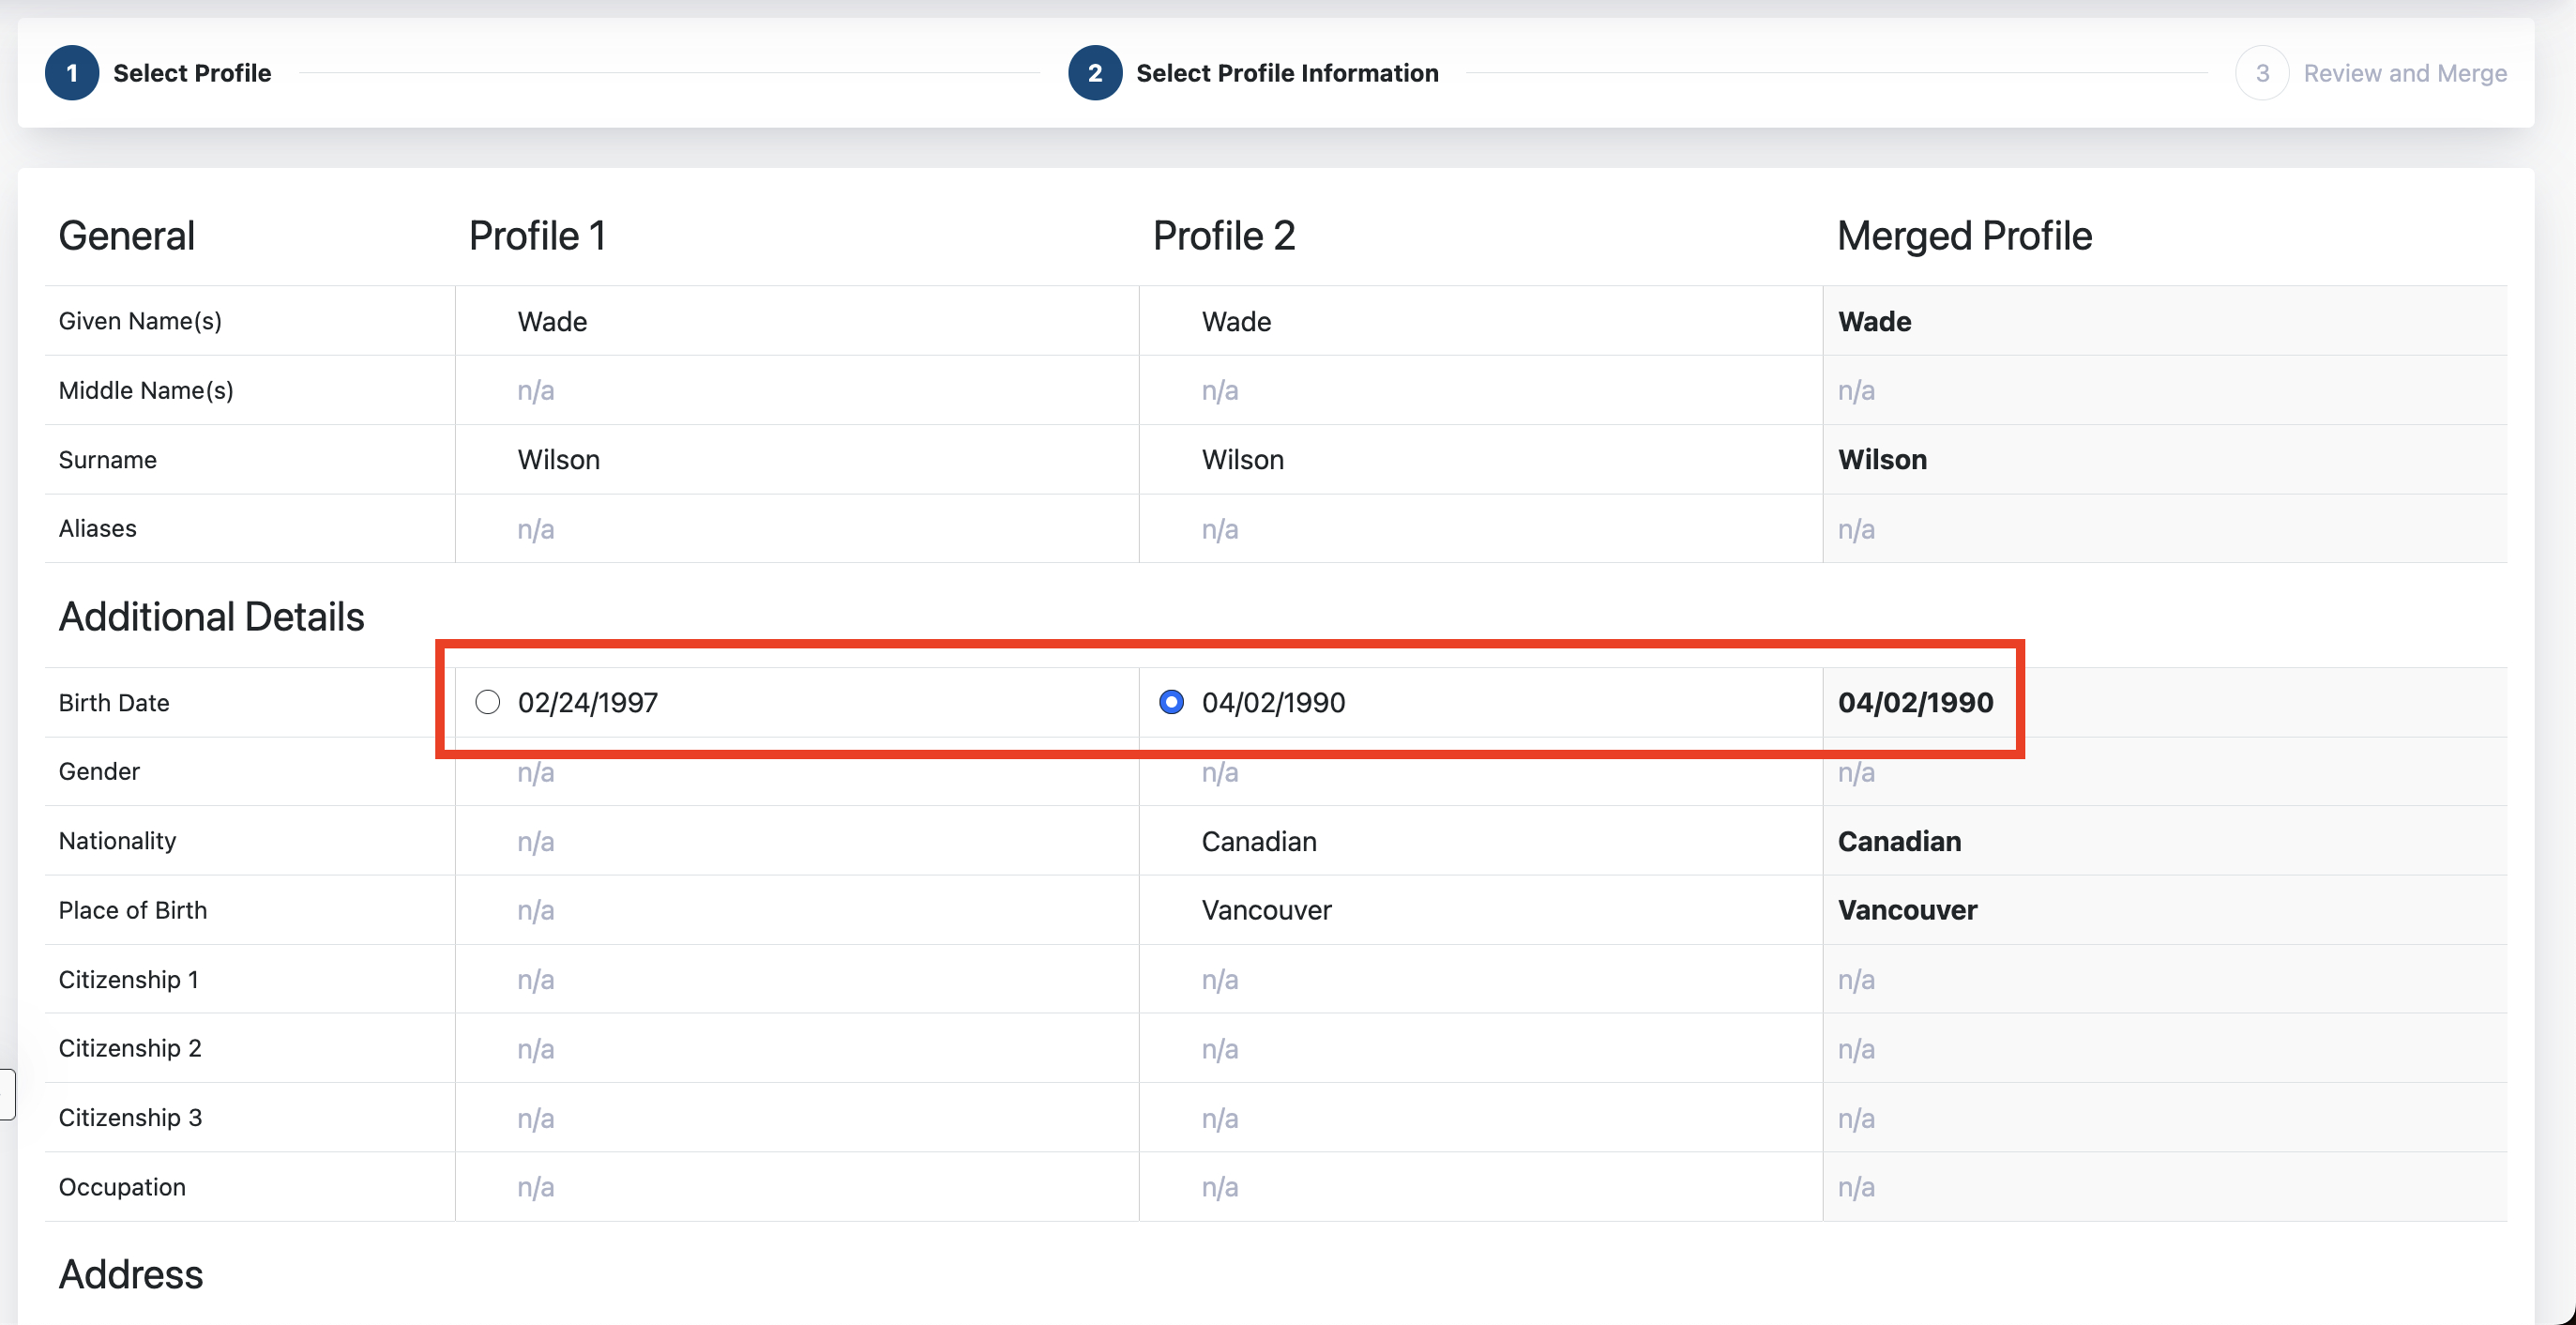Select Profile 1 birth date 02/24/1997
2576x1325 pixels.
(488, 702)
